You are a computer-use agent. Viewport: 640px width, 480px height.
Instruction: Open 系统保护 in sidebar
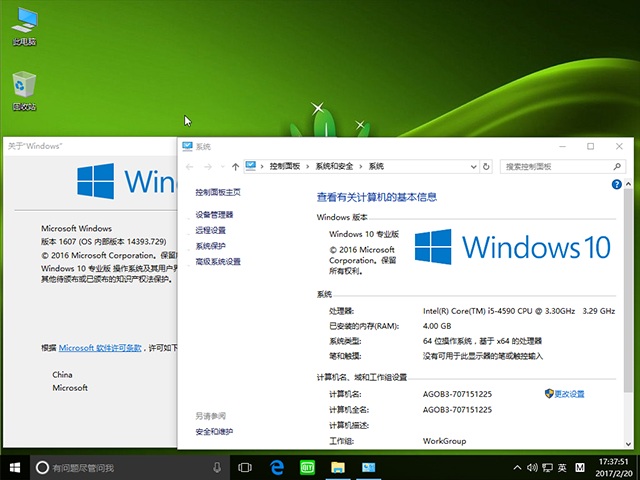210,246
